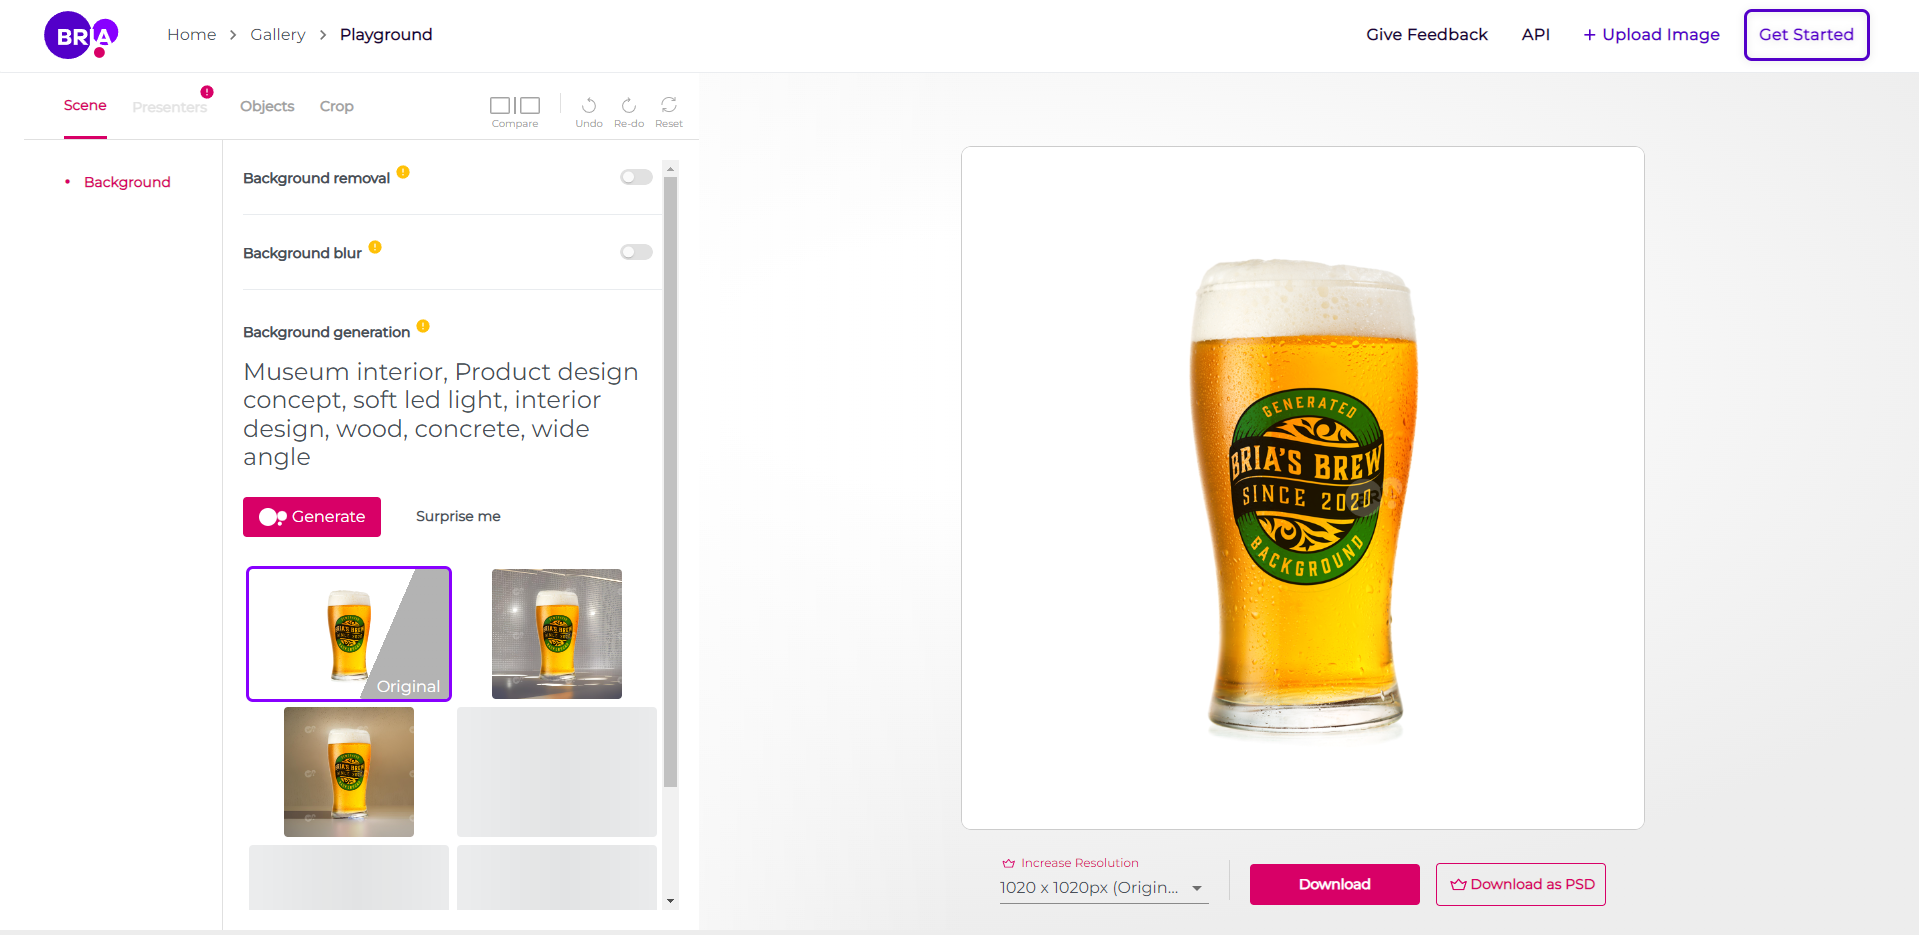The height and width of the screenshot is (935, 1919).
Task: Click the scroll down arrow in the panel
Action: tap(670, 901)
